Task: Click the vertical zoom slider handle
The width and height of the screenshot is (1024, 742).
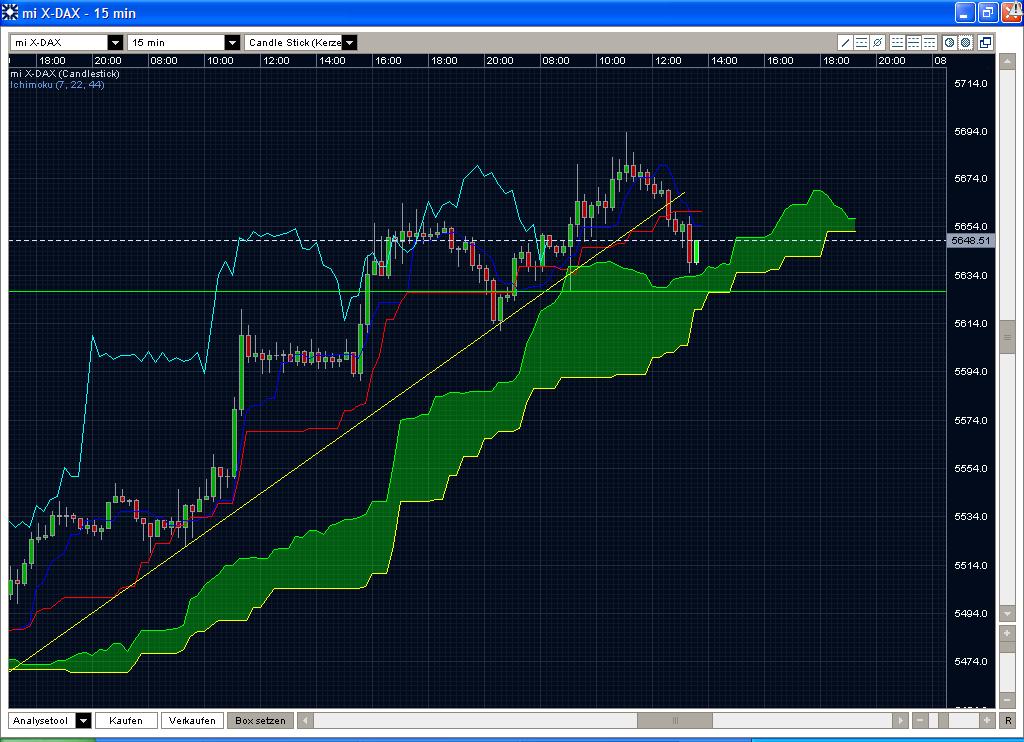Action: point(1007,647)
